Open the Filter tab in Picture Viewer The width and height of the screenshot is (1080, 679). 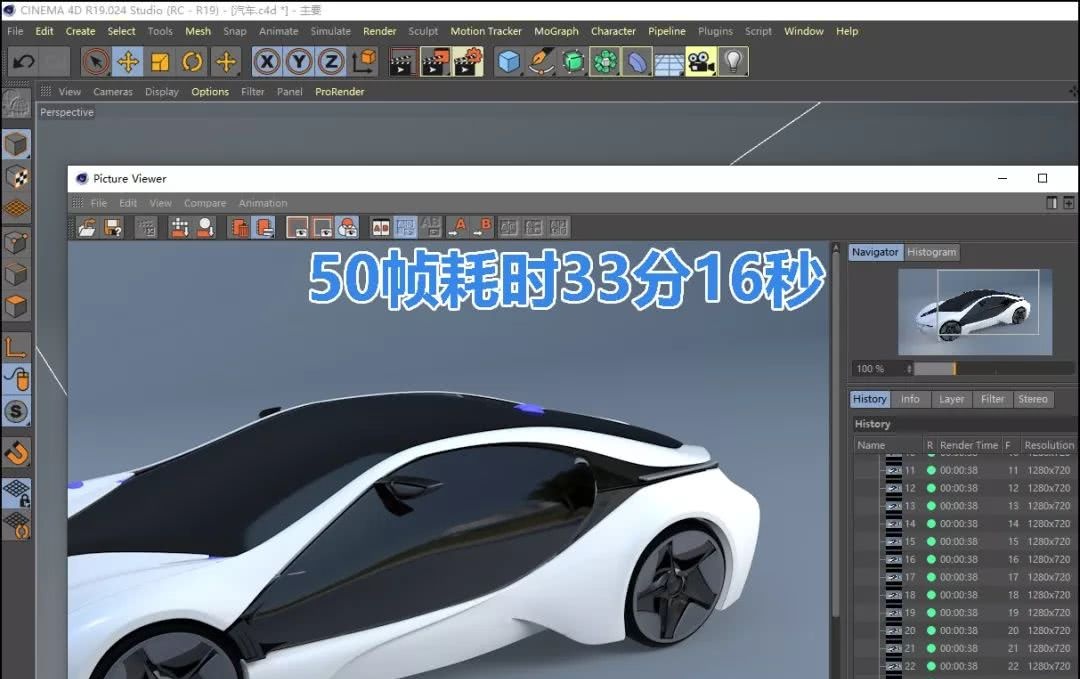tap(993, 399)
